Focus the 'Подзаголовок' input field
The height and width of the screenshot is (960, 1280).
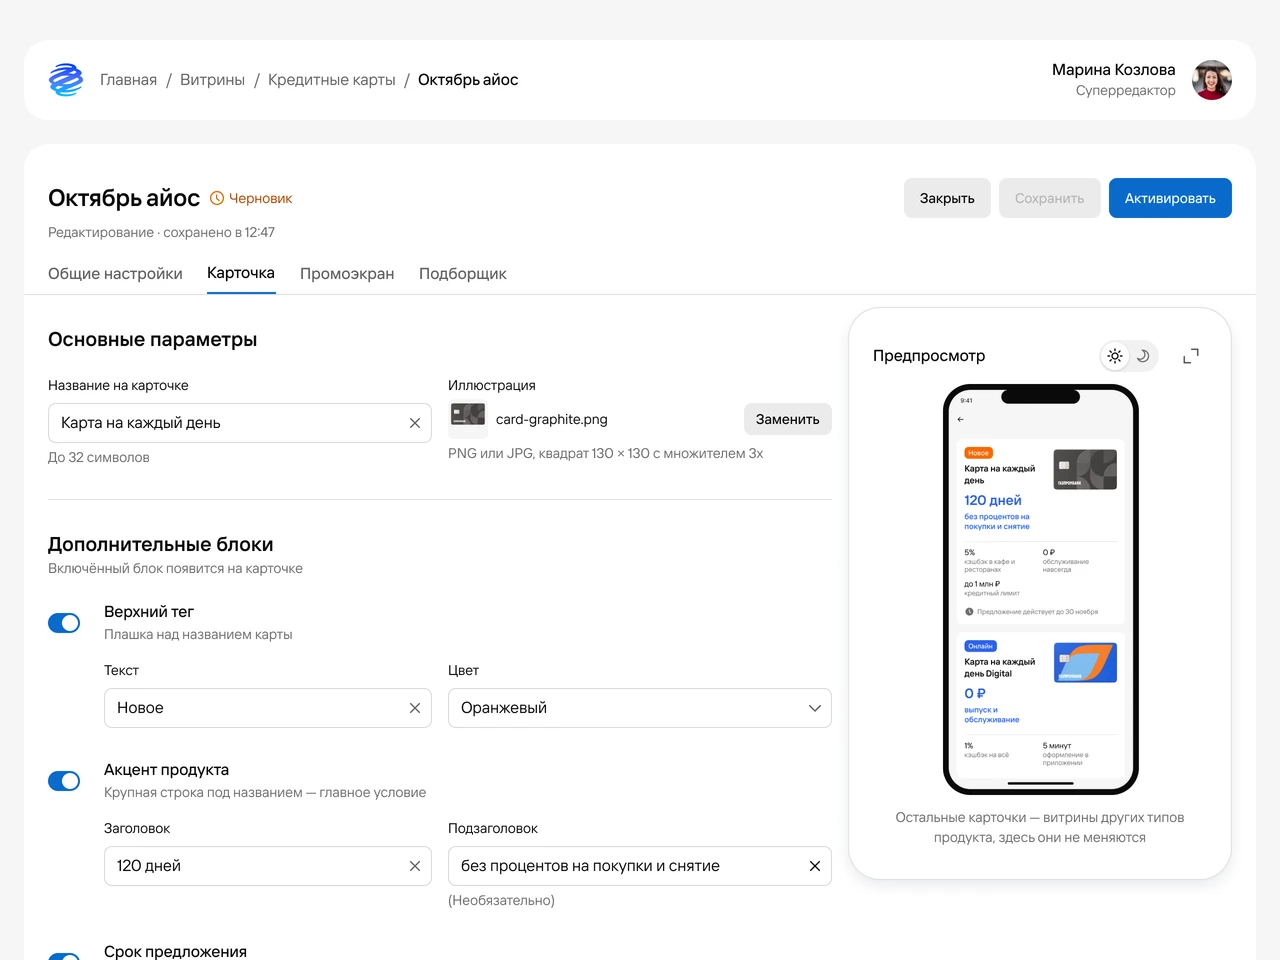pos(640,866)
